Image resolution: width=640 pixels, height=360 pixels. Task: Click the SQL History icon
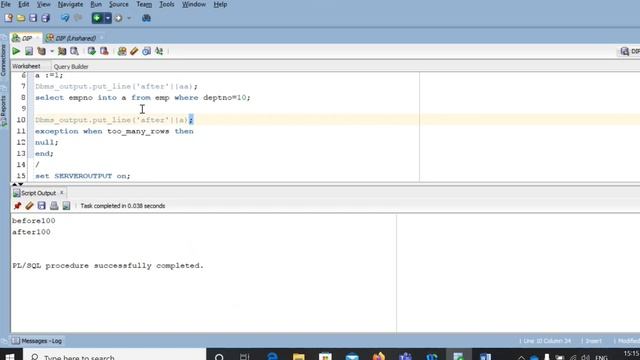(147, 51)
